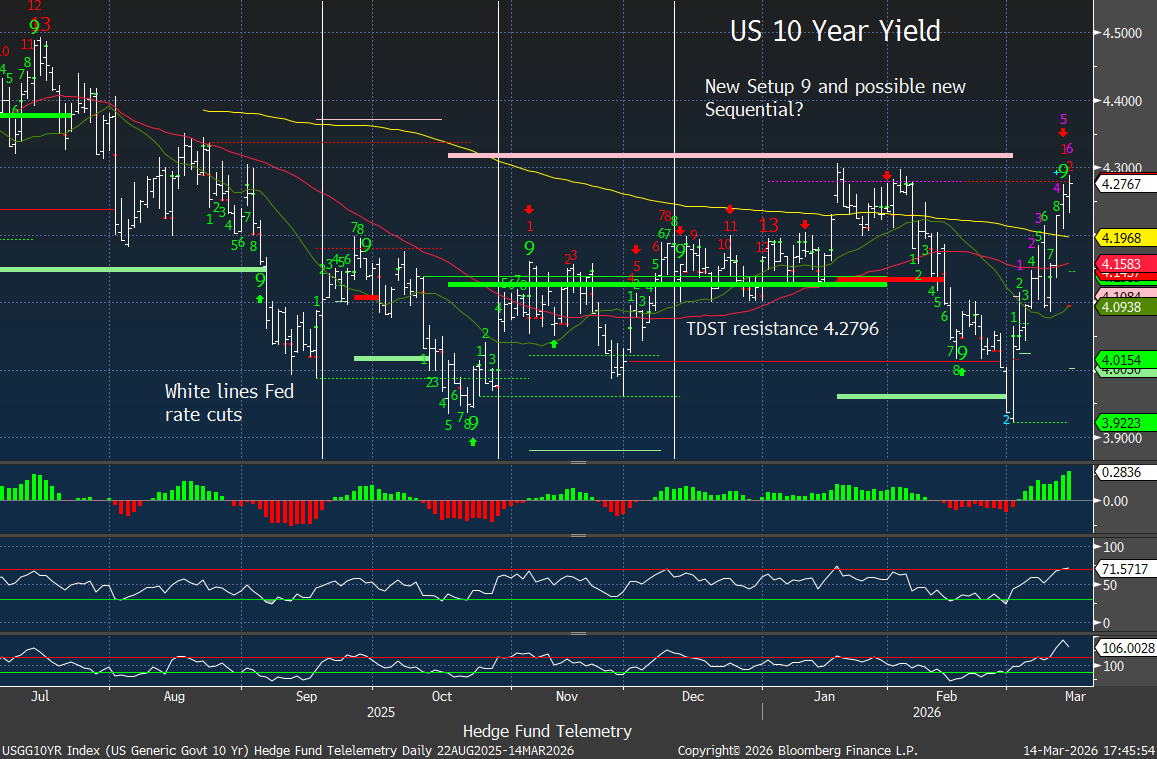
Task: Click green up arrow under September Setup 9
Action: coord(260,298)
